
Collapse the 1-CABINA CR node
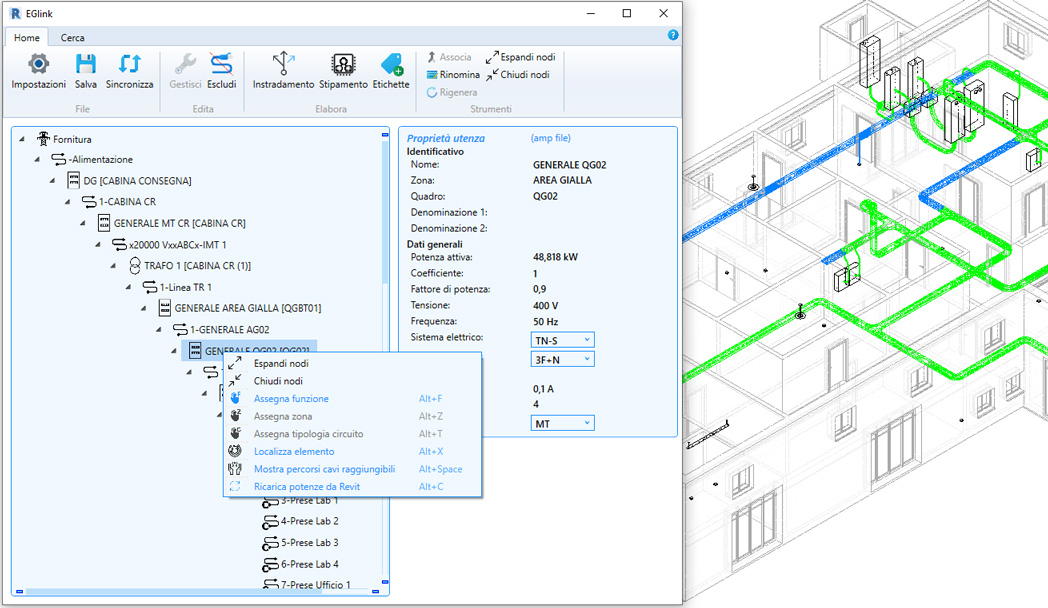[68, 201]
